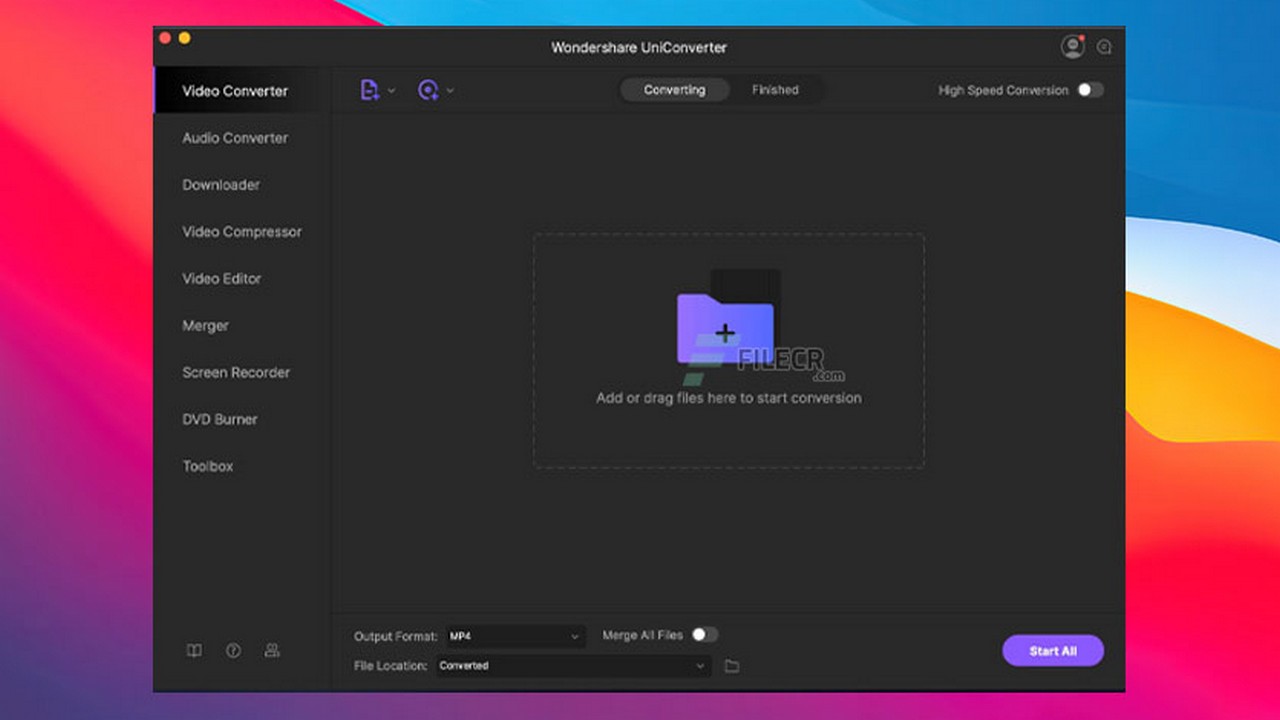
Task: Click the purple add-folder icon in drop zone
Action: [725, 330]
